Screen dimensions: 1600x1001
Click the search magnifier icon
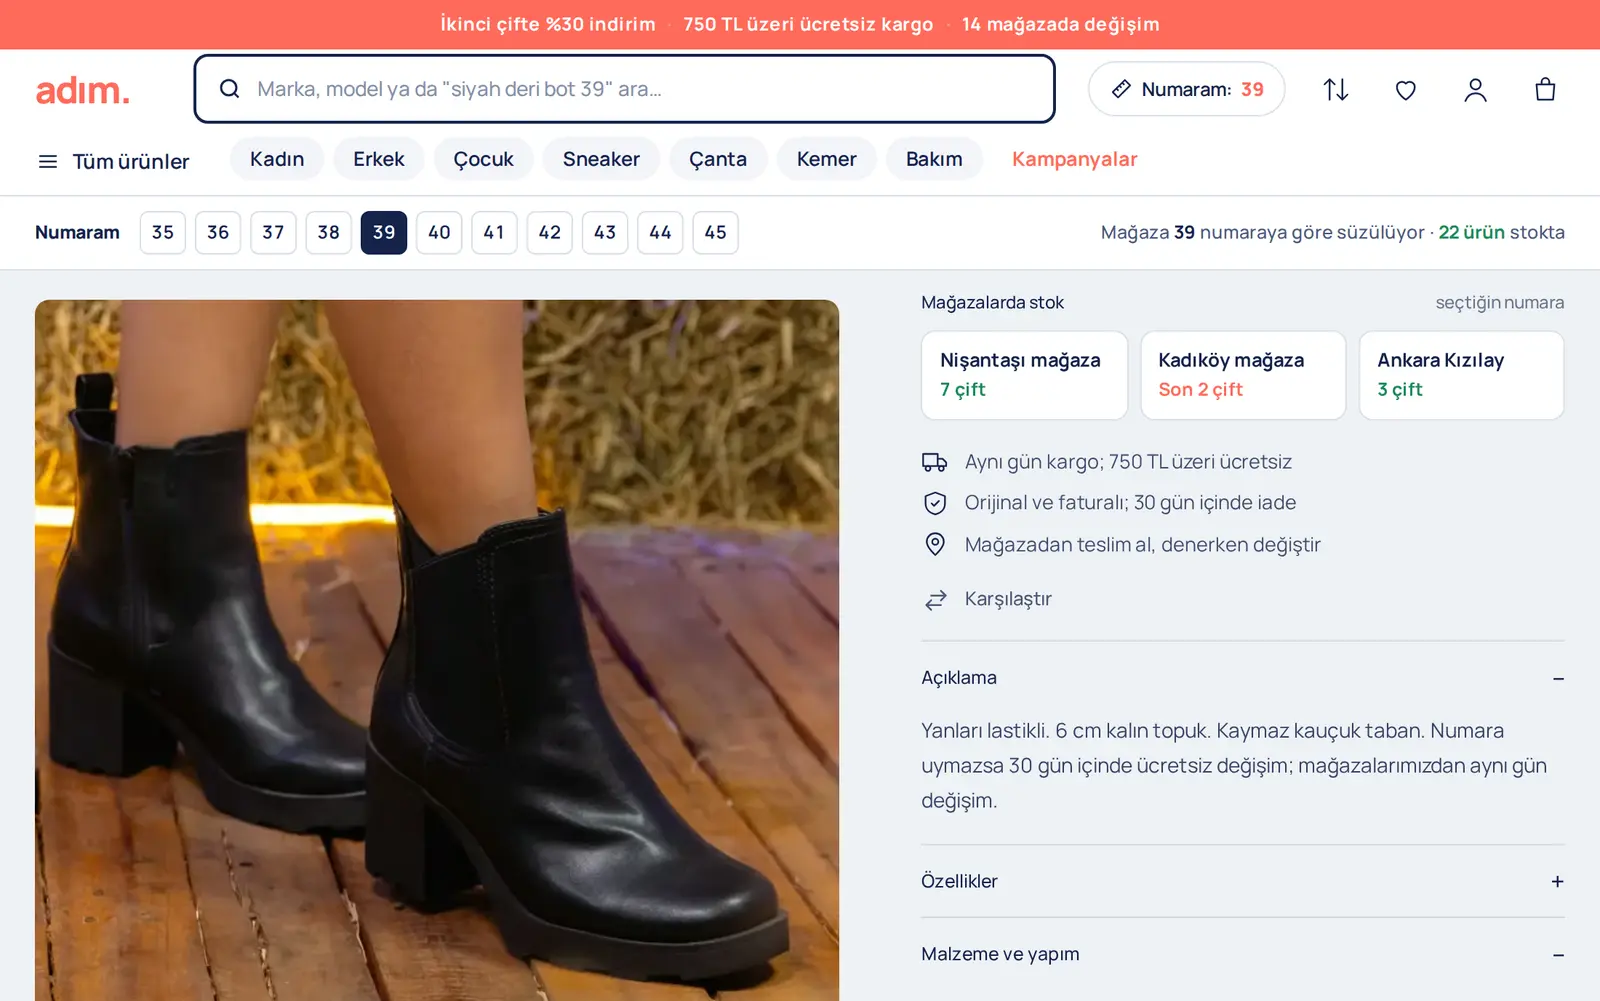click(x=229, y=89)
